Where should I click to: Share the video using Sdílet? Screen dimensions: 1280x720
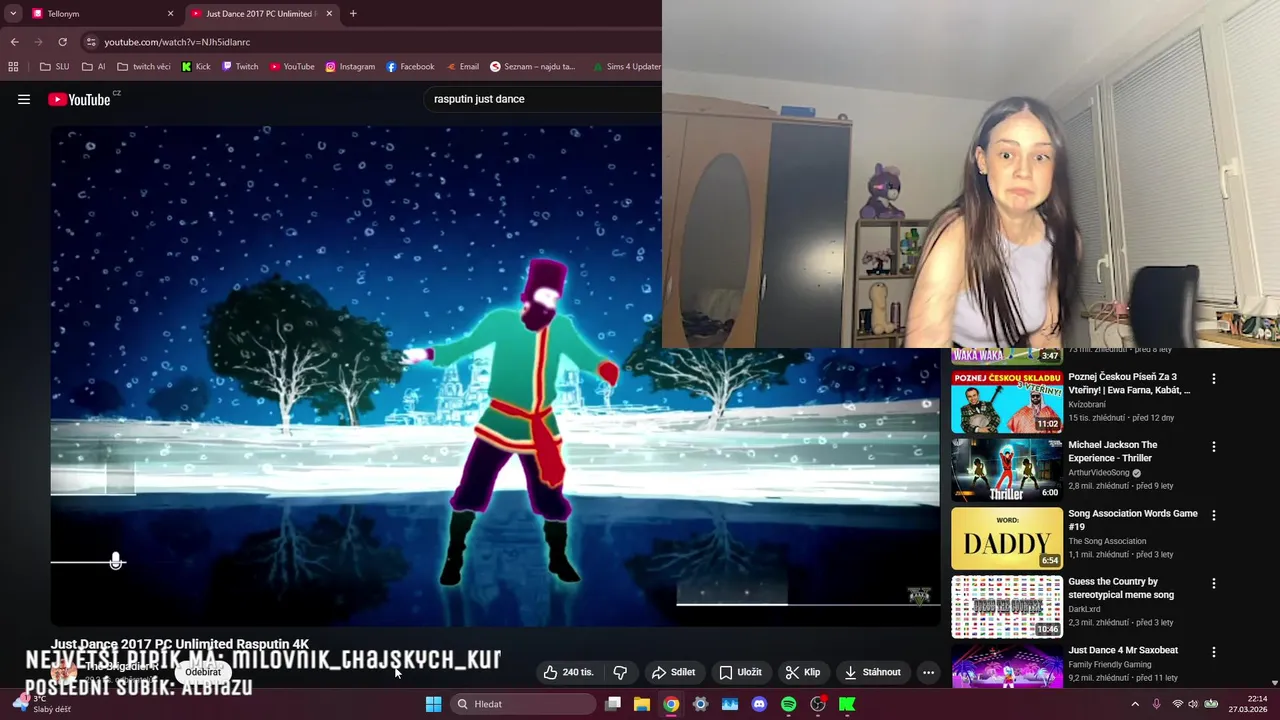(x=673, y=672)
